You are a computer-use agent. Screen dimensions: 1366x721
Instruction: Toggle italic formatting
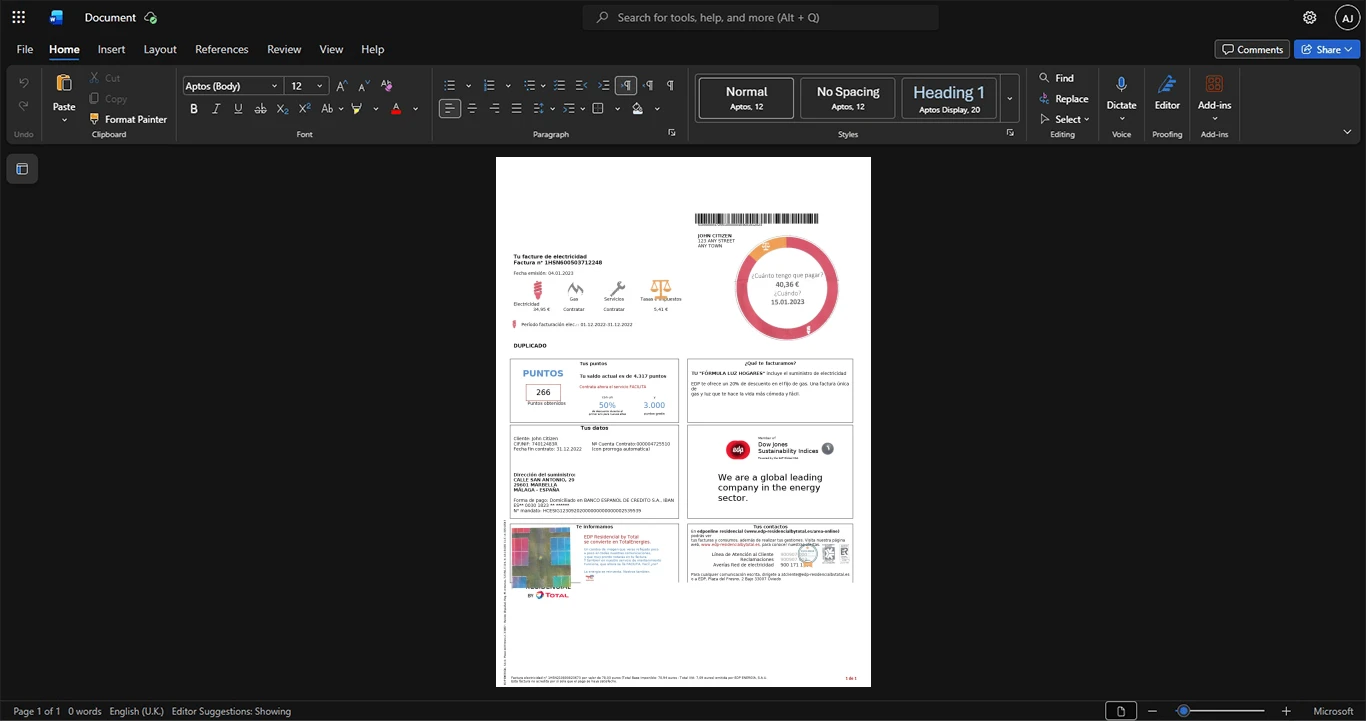(216, 109)
